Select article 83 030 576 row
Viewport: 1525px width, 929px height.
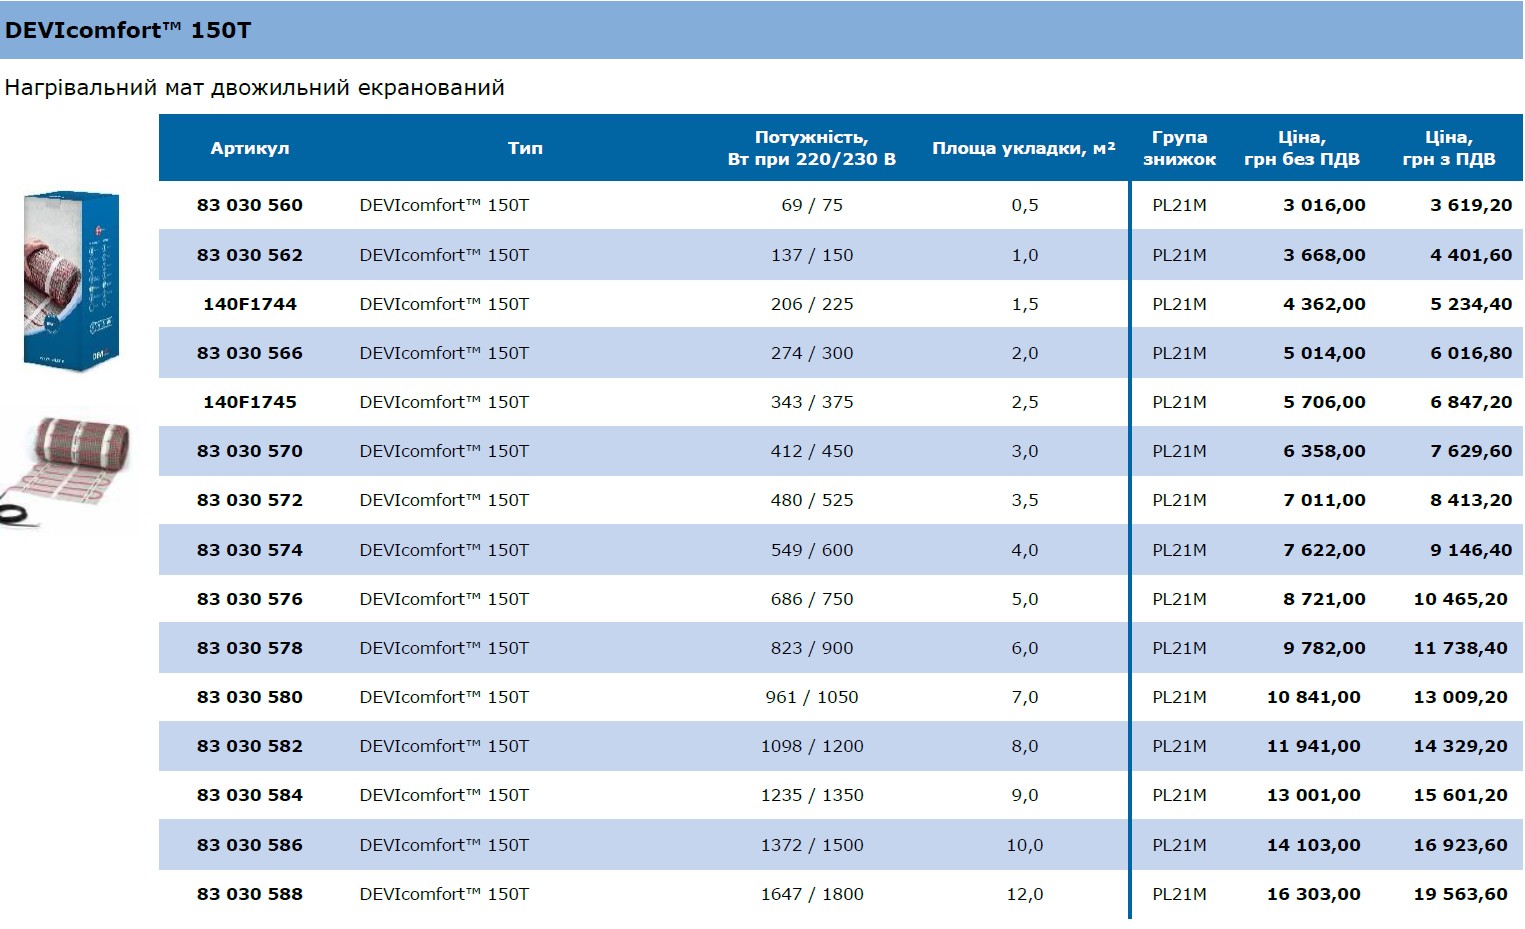(840, 599)
